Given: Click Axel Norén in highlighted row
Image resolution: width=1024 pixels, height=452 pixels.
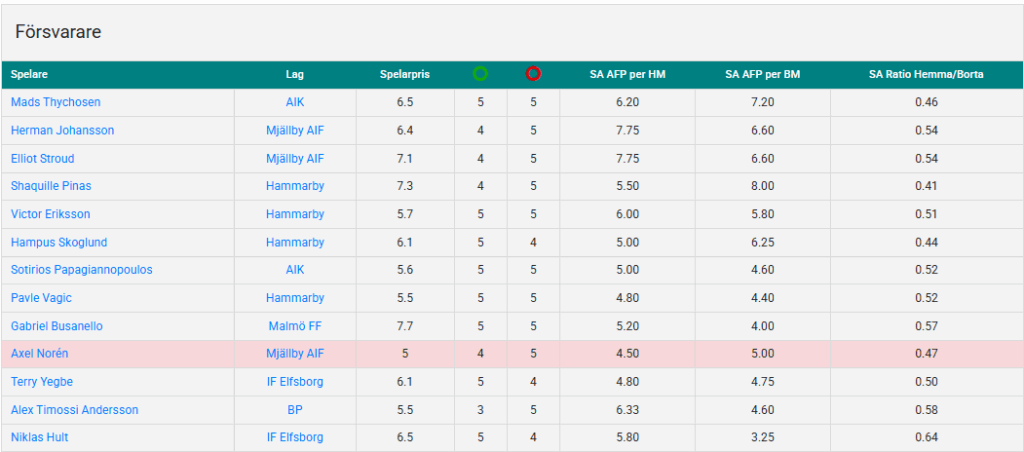Looking at the screenshot, I should pyautogui.click(x=39, y=354).
